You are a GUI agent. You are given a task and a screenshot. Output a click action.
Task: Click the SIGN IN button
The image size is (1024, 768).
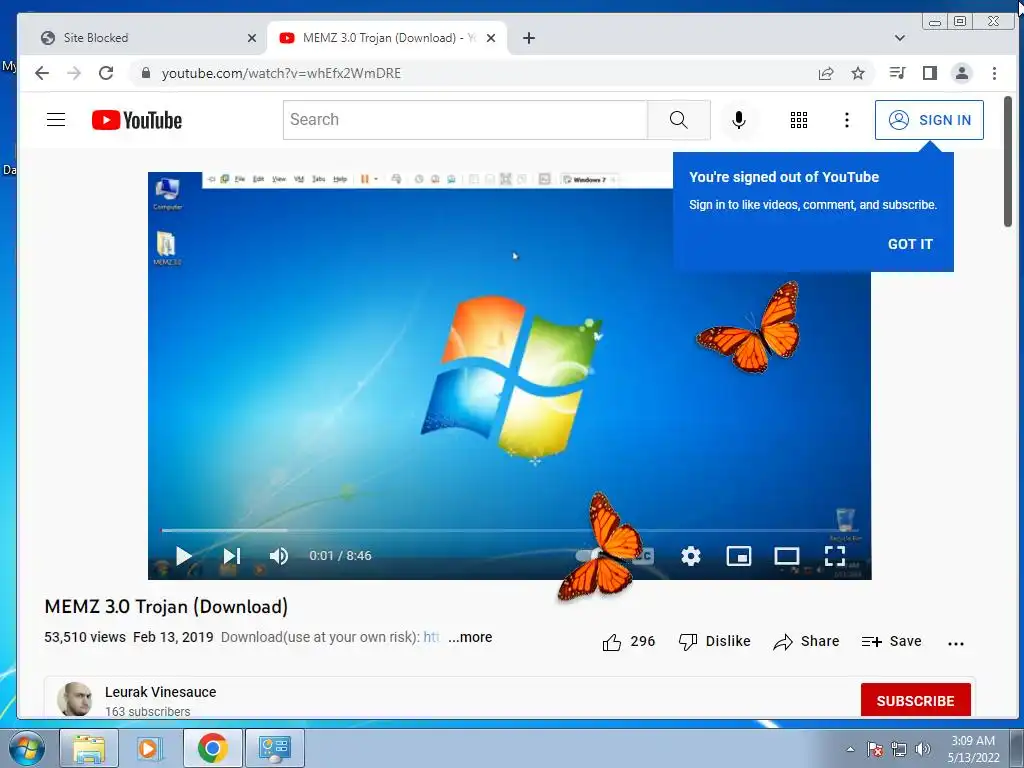click(x=929, y=120)
